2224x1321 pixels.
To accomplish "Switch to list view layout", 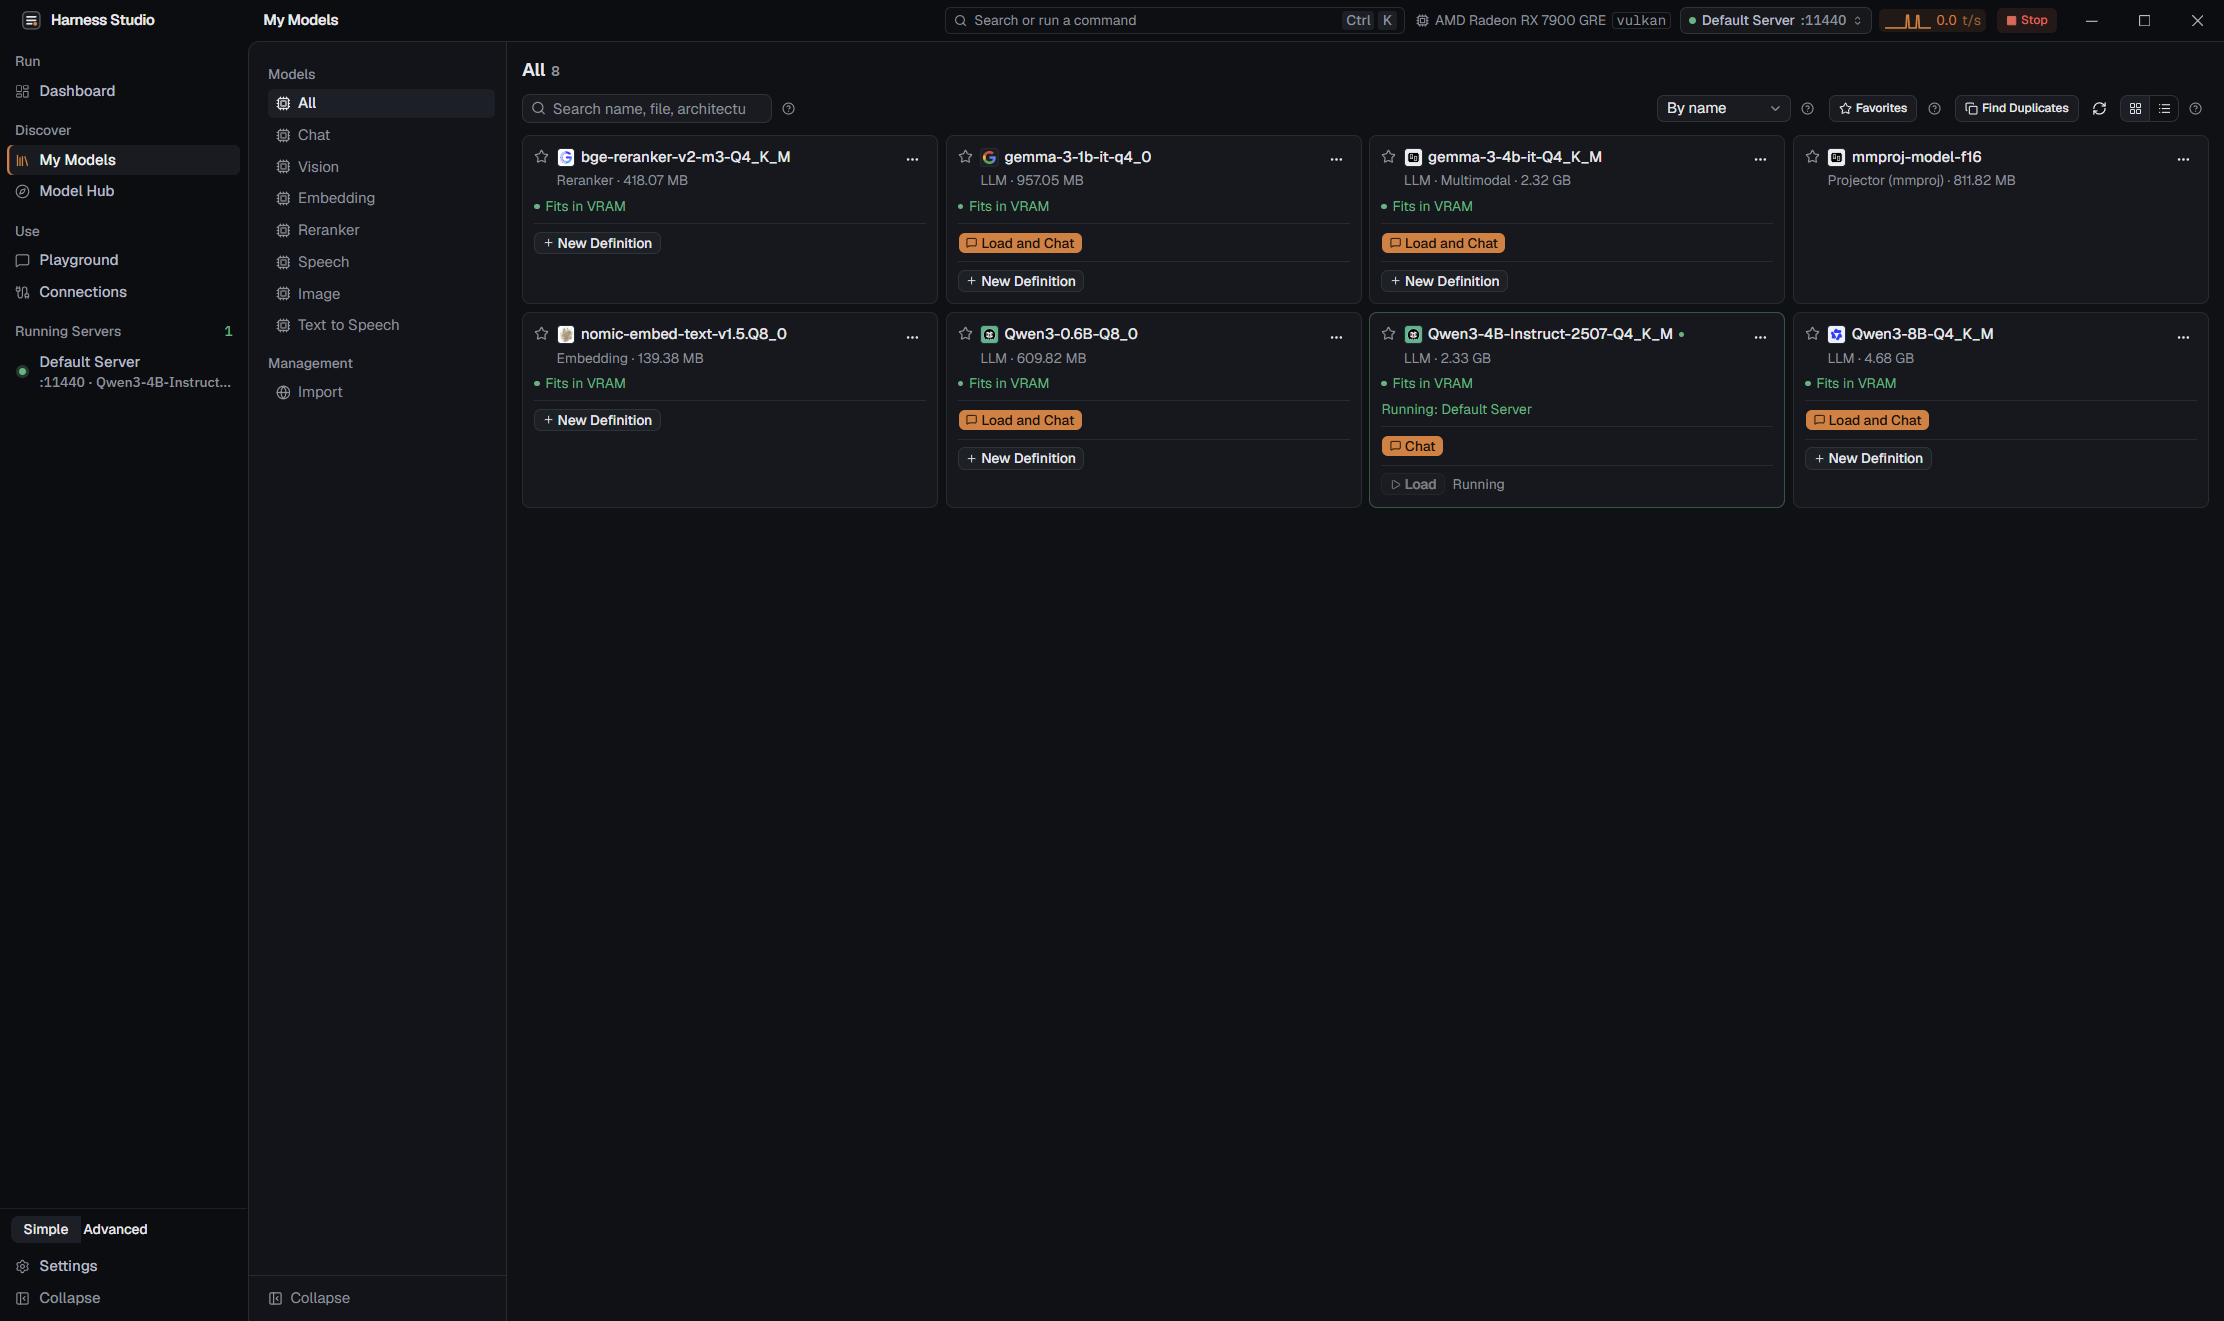I will pos(2164,108).
